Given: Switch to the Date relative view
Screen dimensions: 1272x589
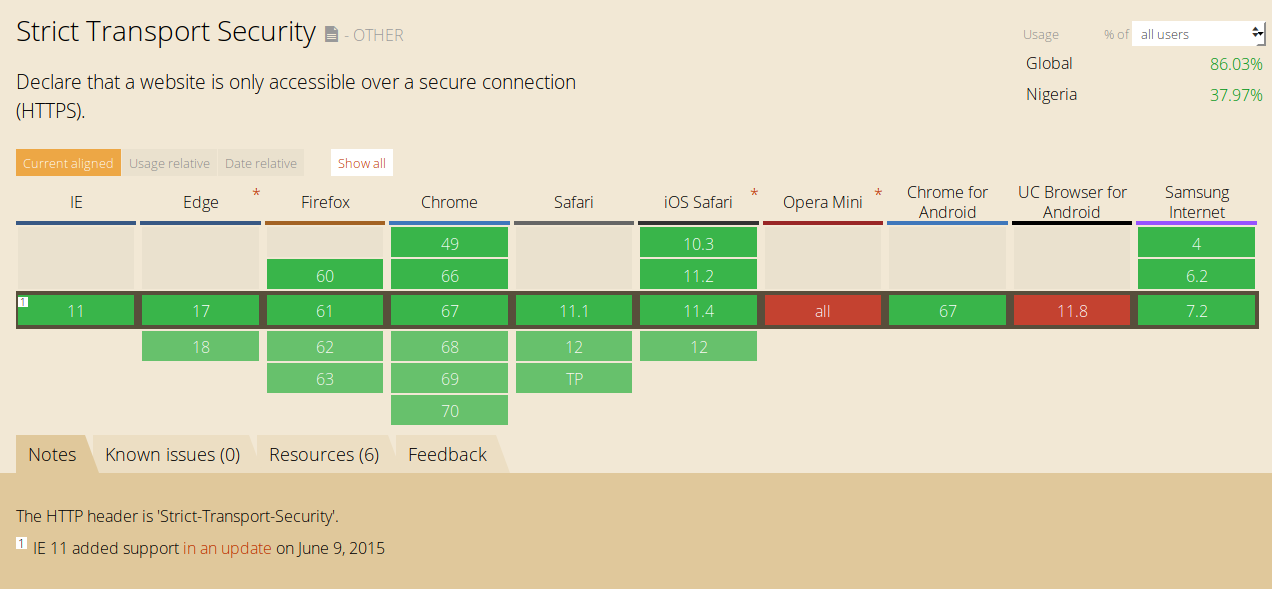Looking at the screenshot, I should (x=260, y=163).
